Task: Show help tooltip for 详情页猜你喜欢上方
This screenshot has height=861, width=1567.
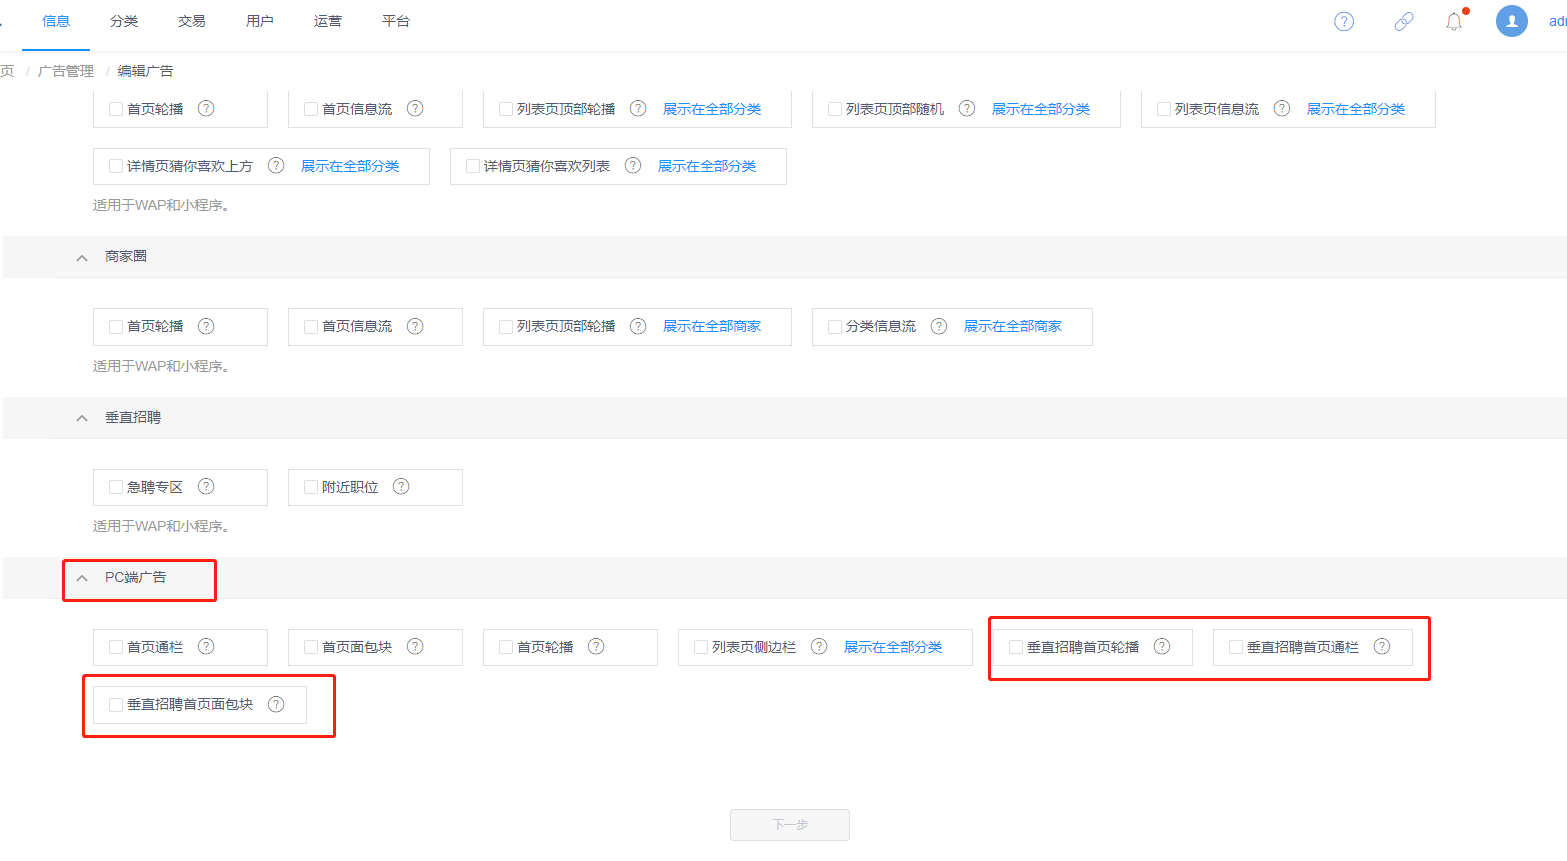Action: tap(276, 166)
